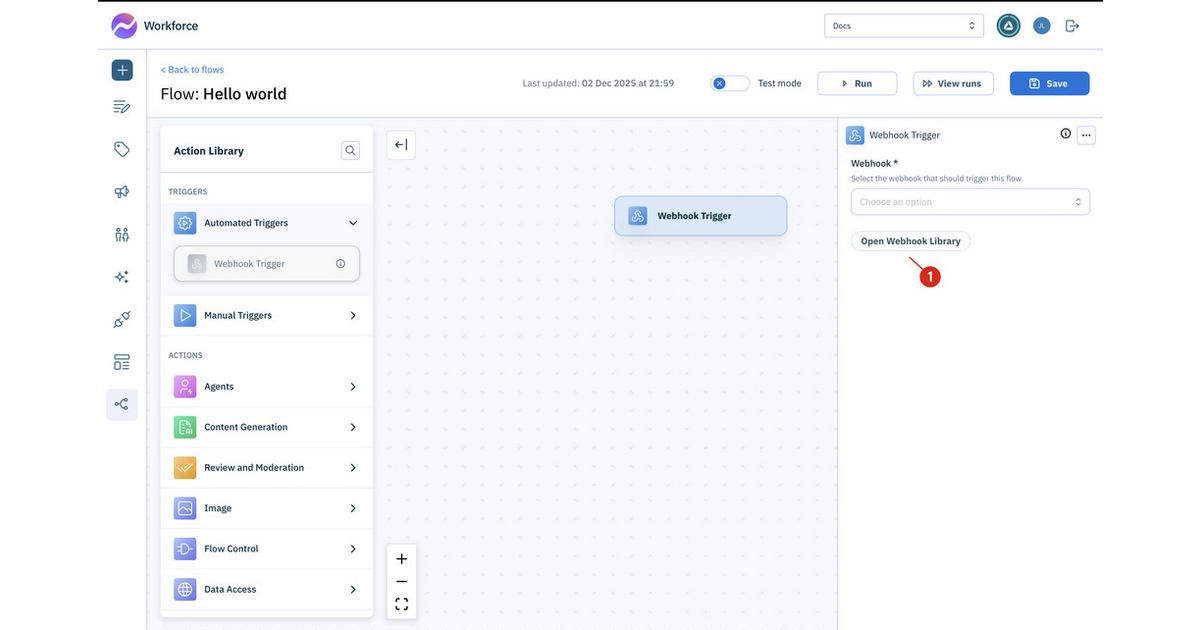Image resolution: width=1200 pixels, height=630 pixels.
Task: Click the Agents purple icon
Action: 185,386
